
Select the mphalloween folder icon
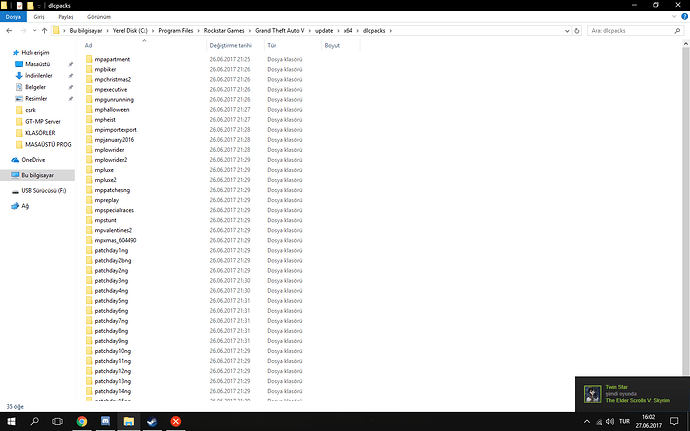tap(89, 110)
